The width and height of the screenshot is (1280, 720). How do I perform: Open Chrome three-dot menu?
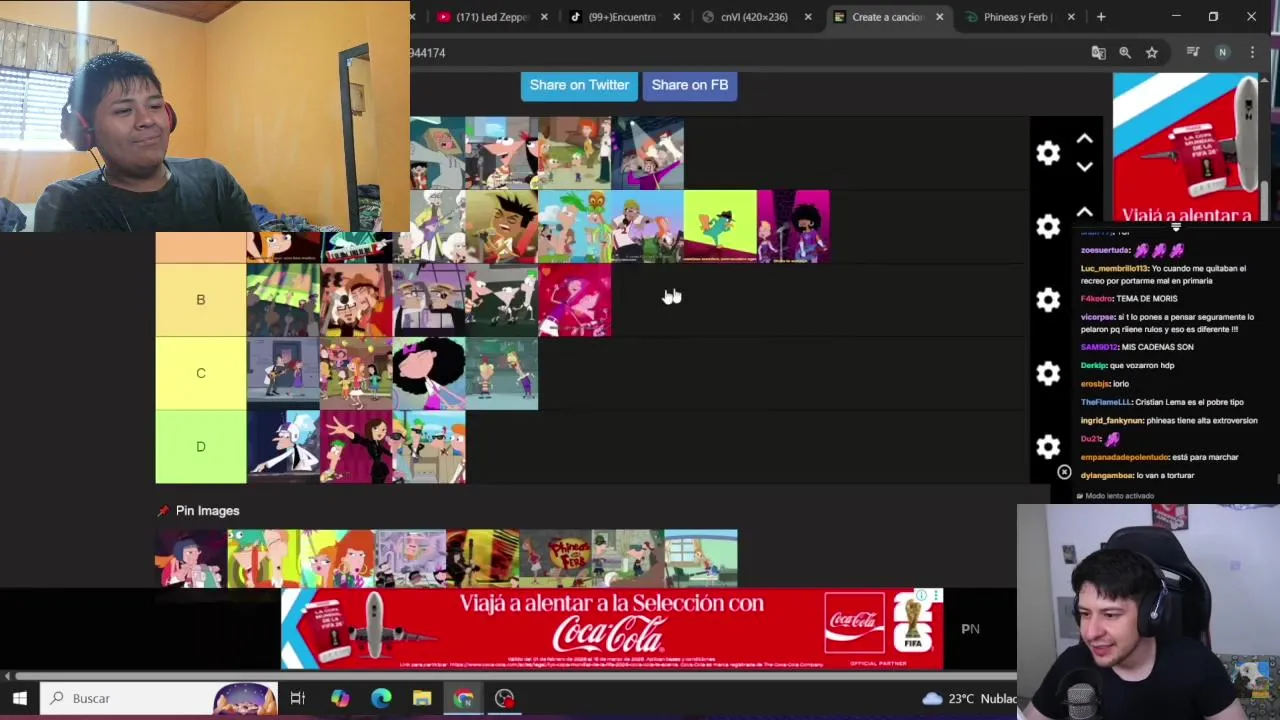[1252, 52]
